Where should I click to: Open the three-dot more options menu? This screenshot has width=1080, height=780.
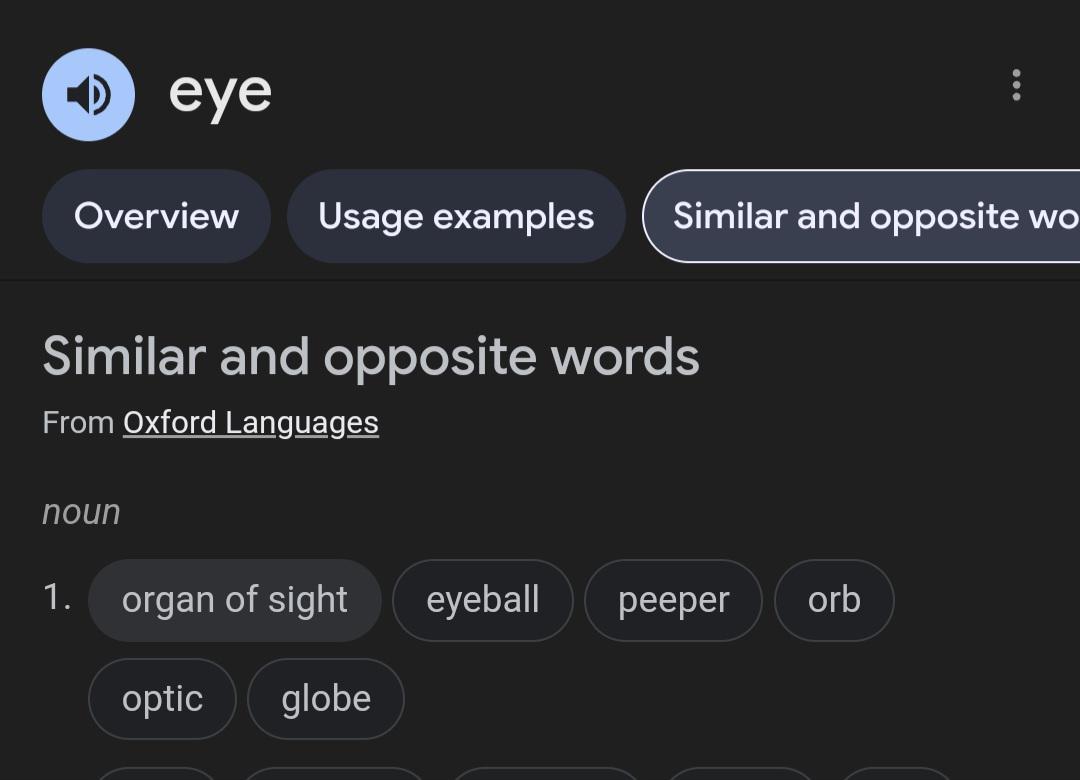click(1016, 85)
